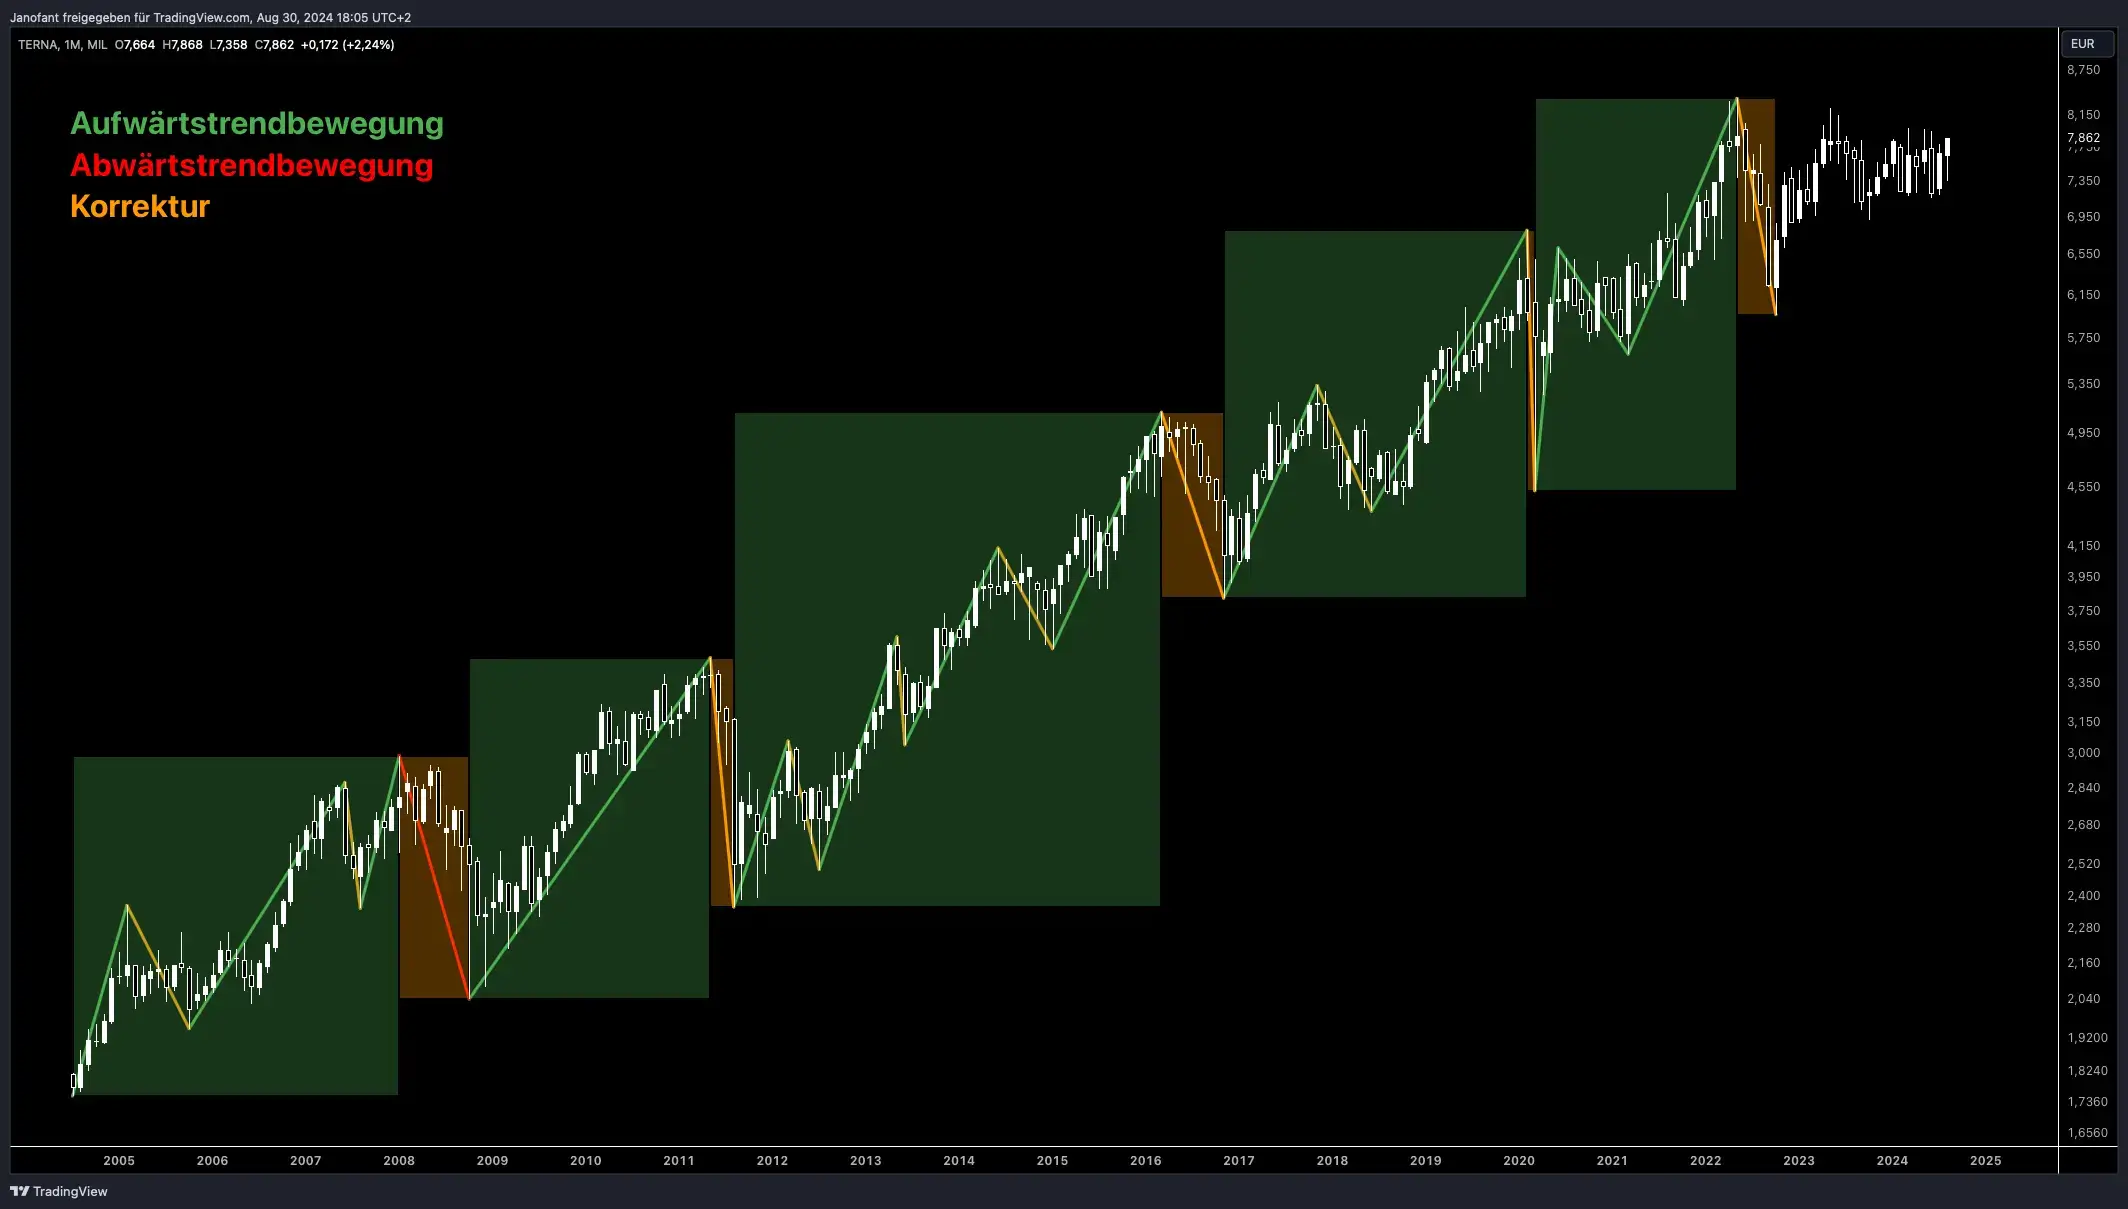Click the 2015 year on the time axis
The width and height of the screenshot is (2128, 1209).
pyautogui.click(x=1052, y=1161)
